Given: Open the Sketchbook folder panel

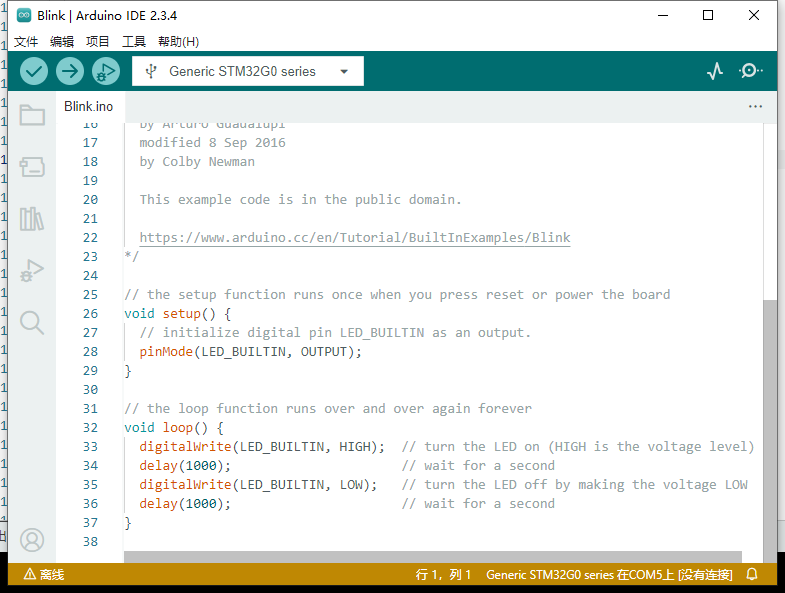Looking at the screenshot, I should pyautogui.click(x=32, y=115).
